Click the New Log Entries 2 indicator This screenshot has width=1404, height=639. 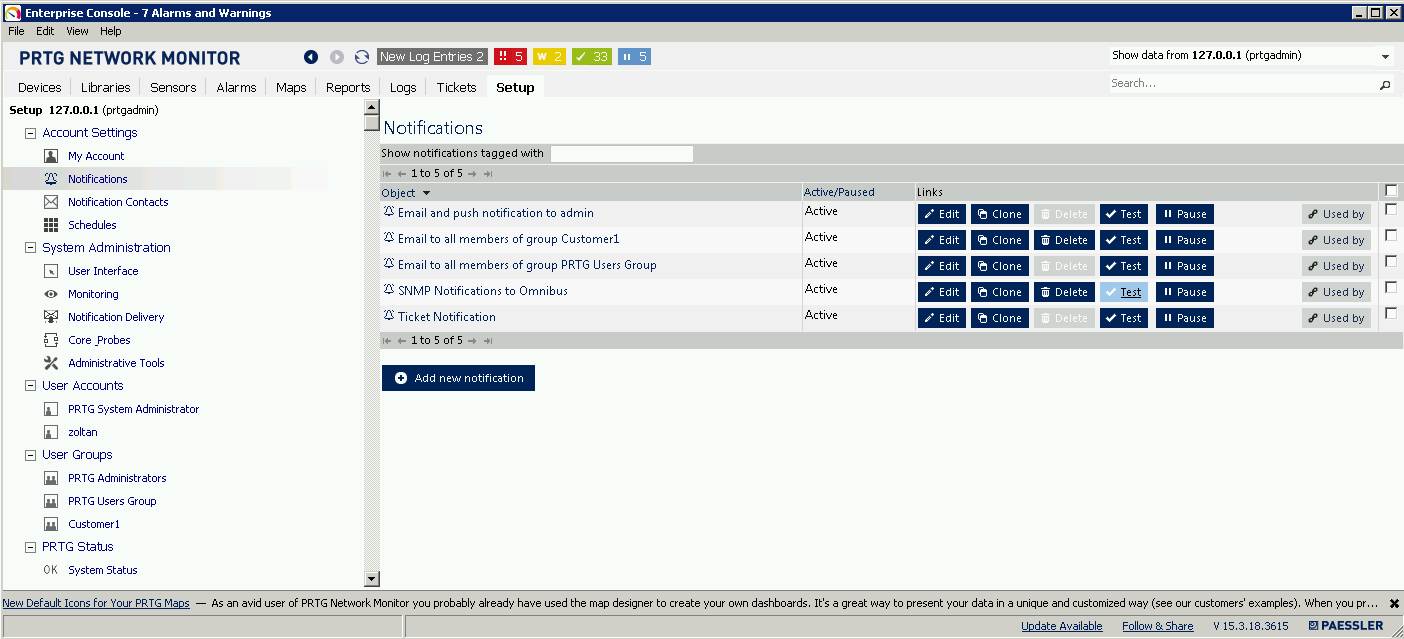pyautogui.click(x=432, y=57)
